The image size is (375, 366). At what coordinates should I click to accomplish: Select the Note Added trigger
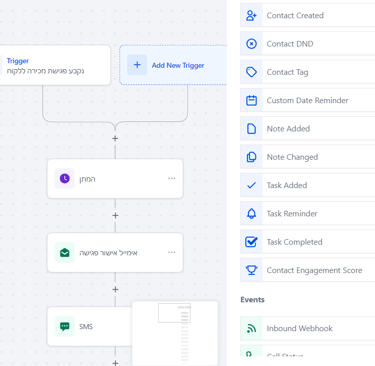[x=307, y=129]
